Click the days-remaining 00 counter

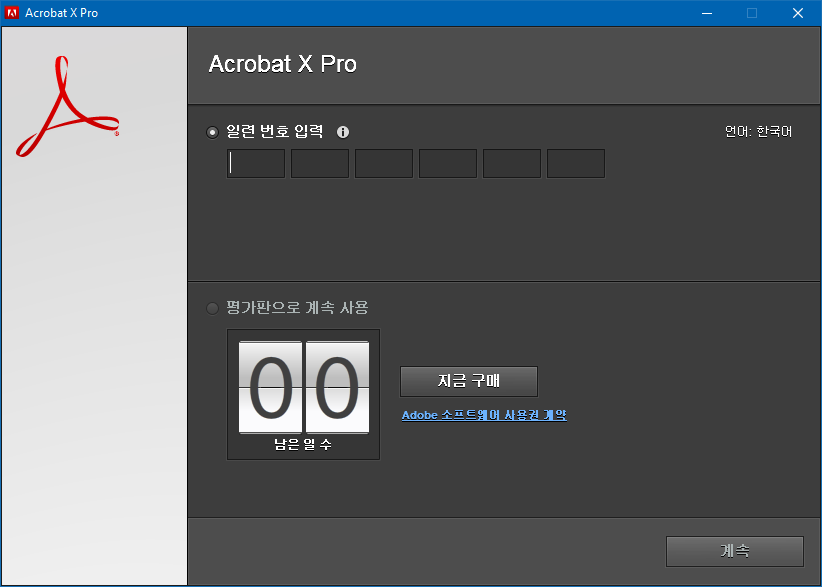[304, 387]
